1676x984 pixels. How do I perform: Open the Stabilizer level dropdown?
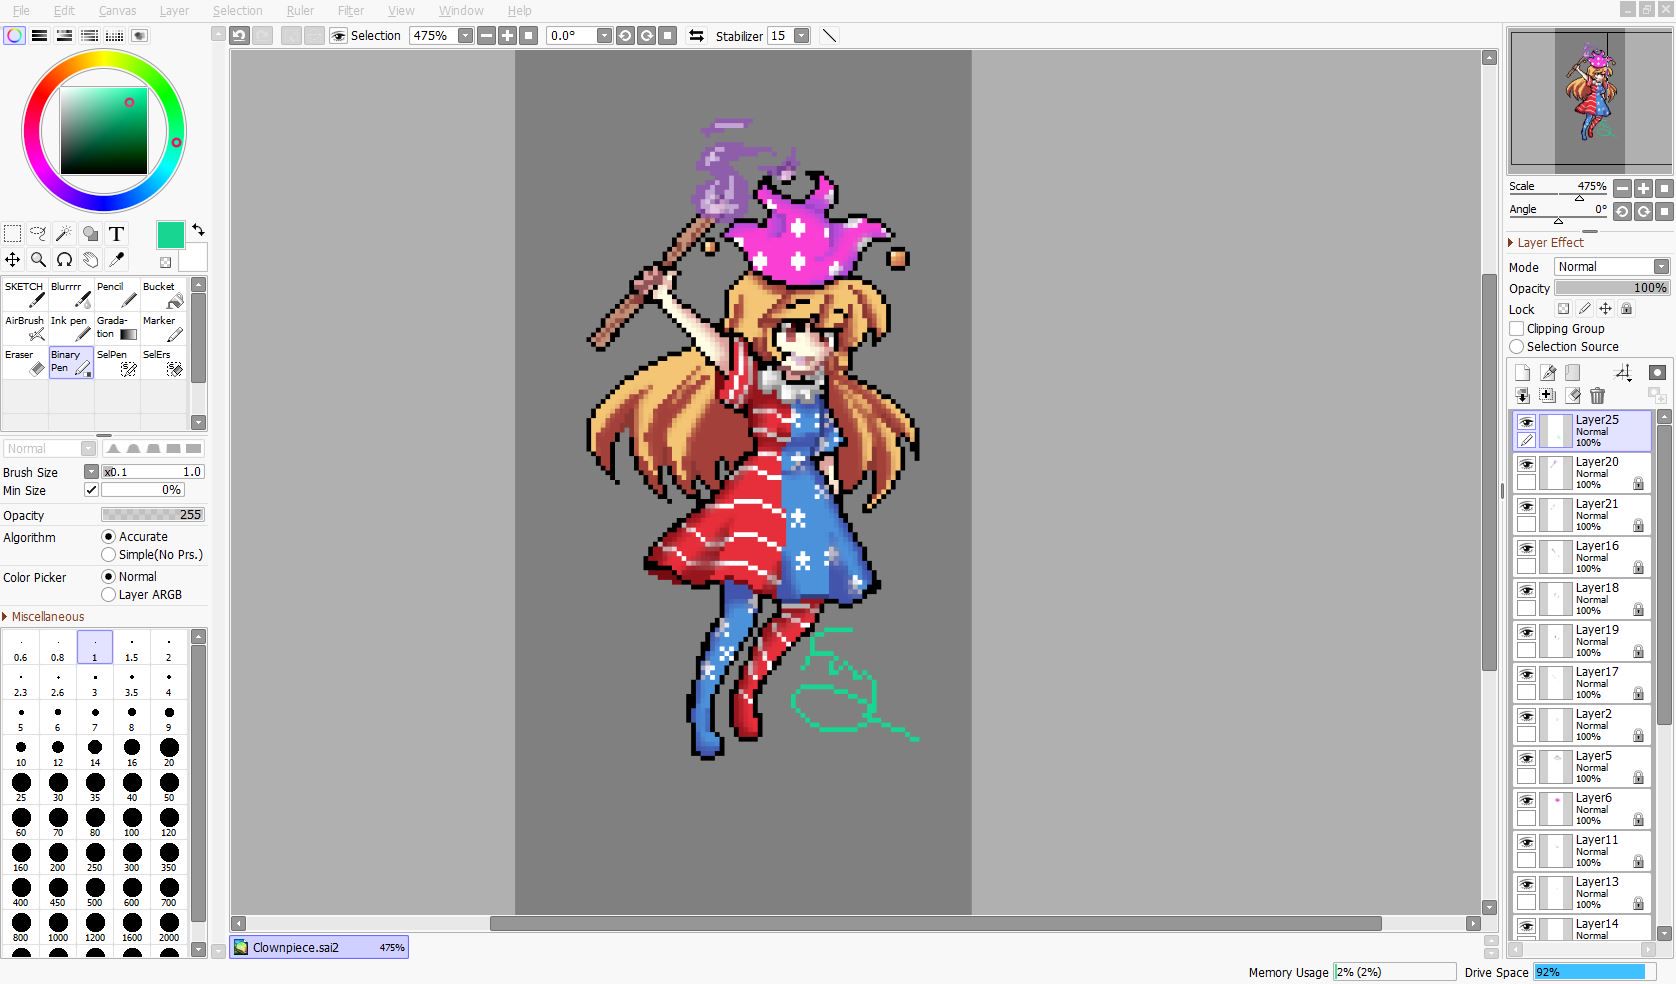point(801,35)
